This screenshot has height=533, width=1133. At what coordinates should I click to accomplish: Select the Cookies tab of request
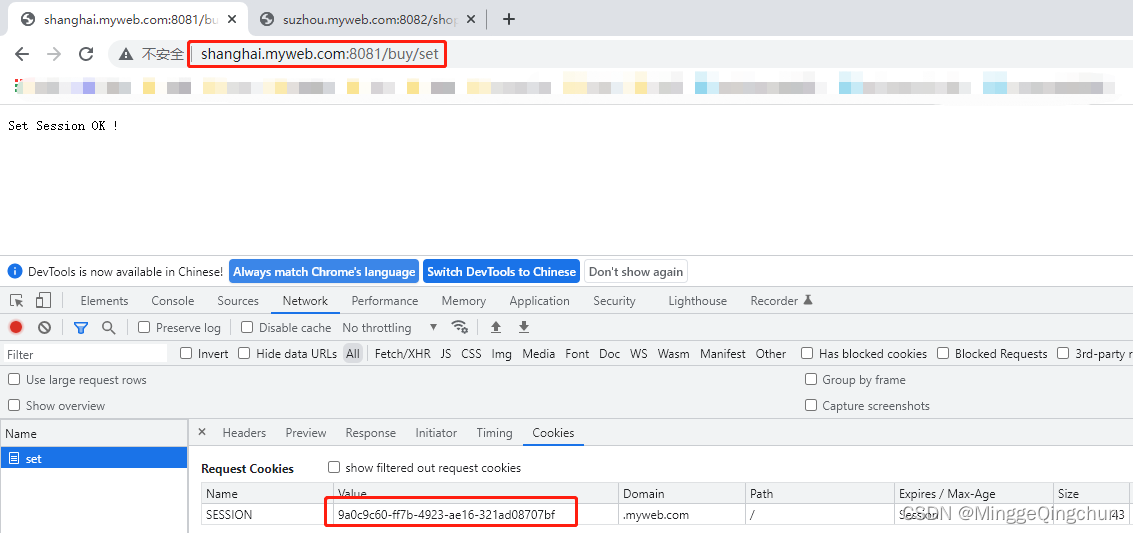pos(553,433)
